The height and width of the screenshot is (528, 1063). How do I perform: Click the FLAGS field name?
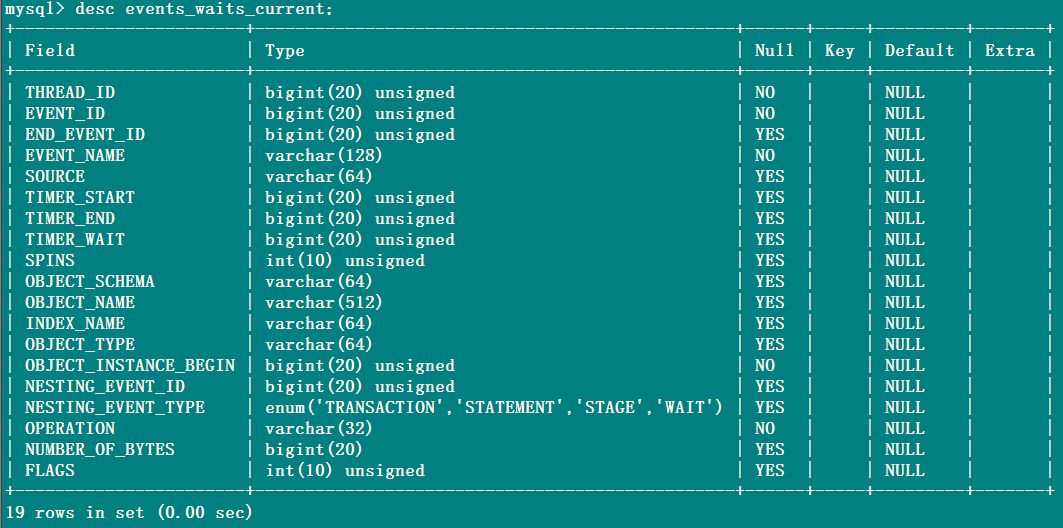[50, 471]
